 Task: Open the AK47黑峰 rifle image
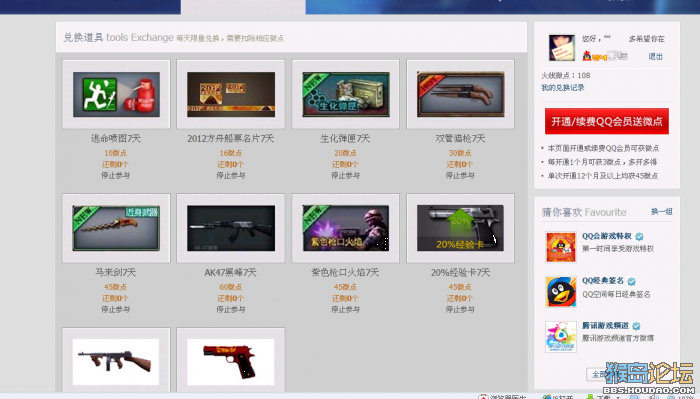tap(231, 228)
